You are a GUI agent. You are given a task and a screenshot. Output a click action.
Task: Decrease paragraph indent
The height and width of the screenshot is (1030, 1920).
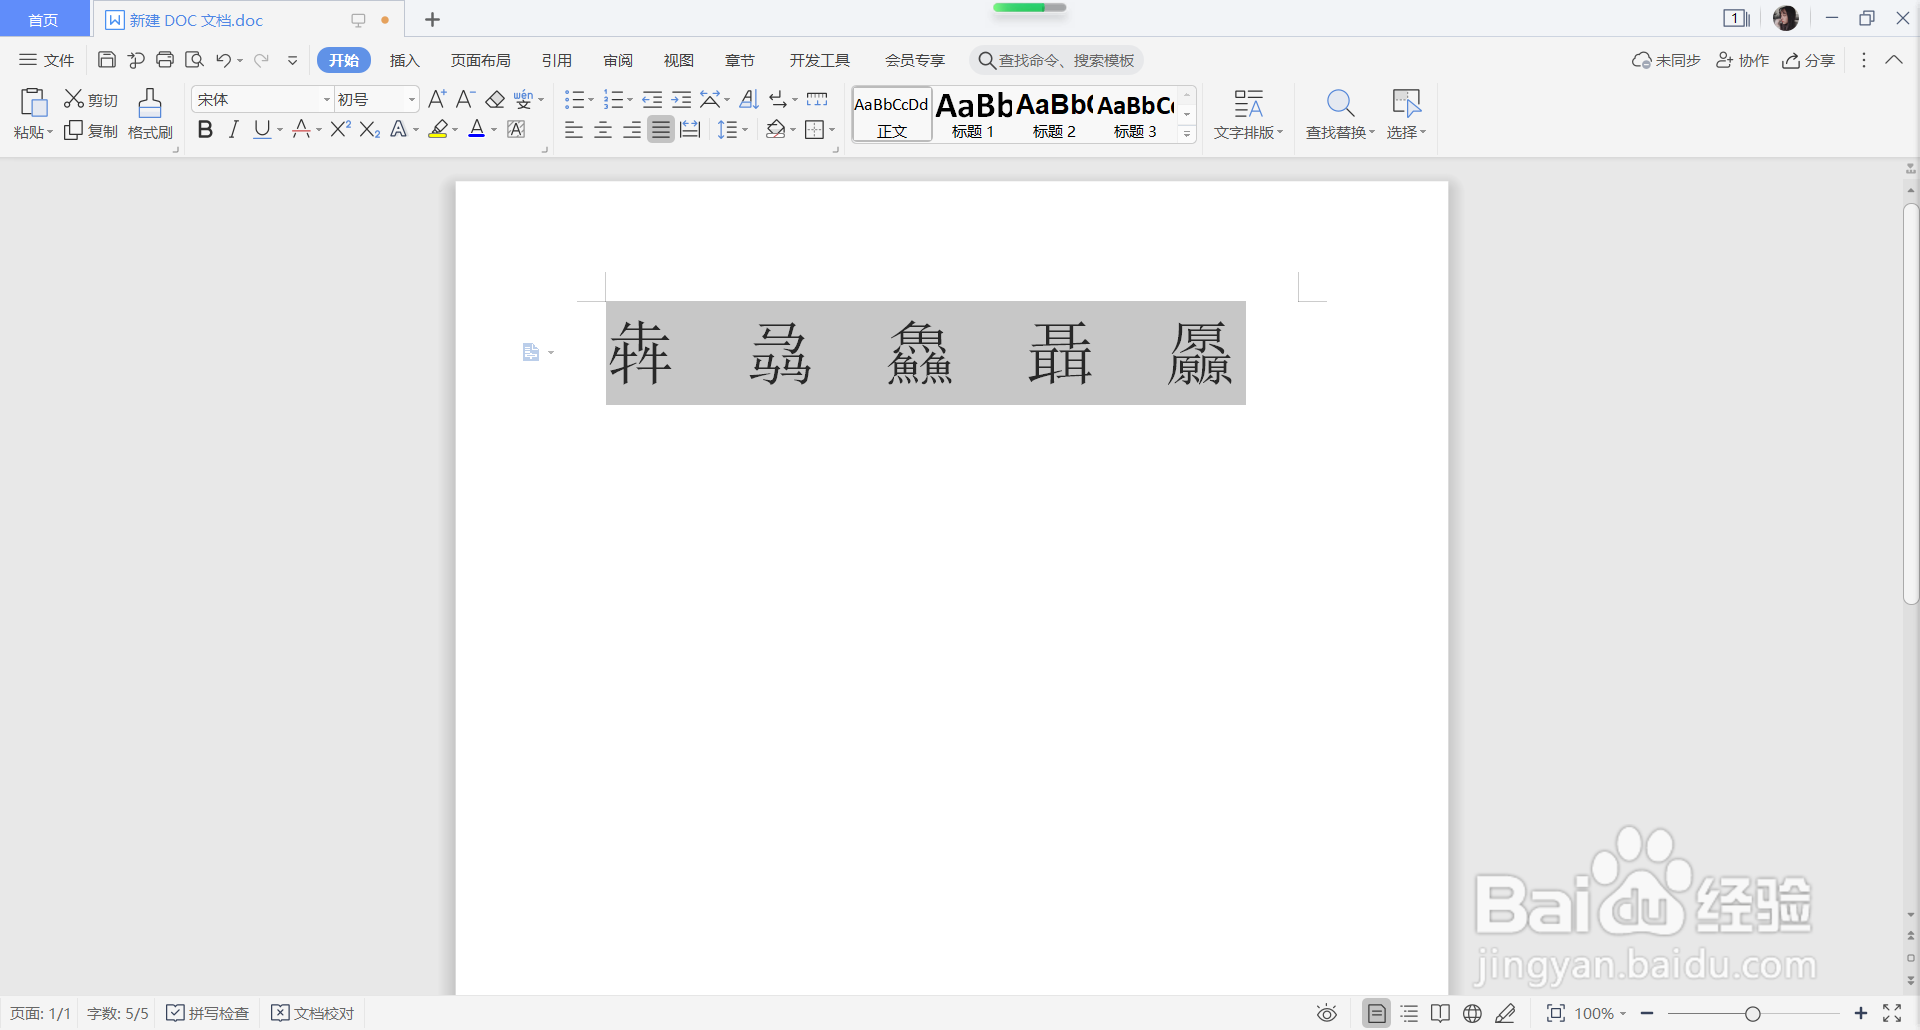652,99
